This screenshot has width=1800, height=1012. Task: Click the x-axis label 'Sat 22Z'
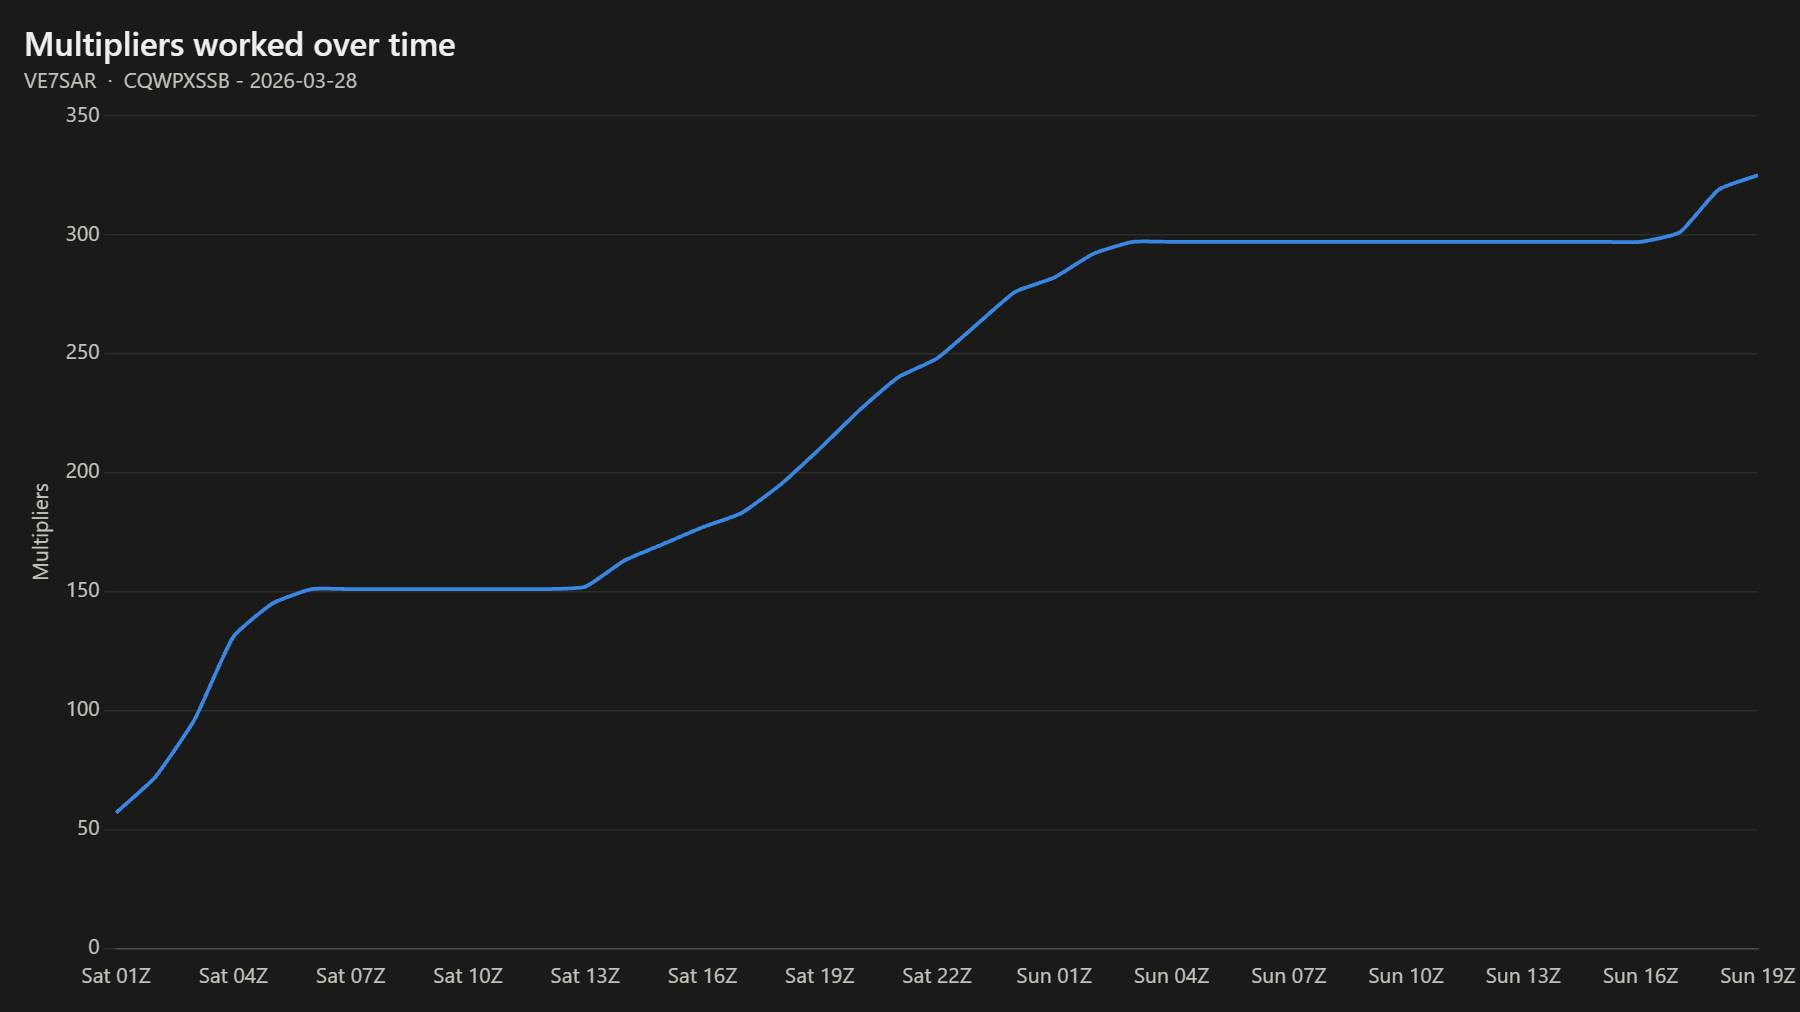coord(937,976)
